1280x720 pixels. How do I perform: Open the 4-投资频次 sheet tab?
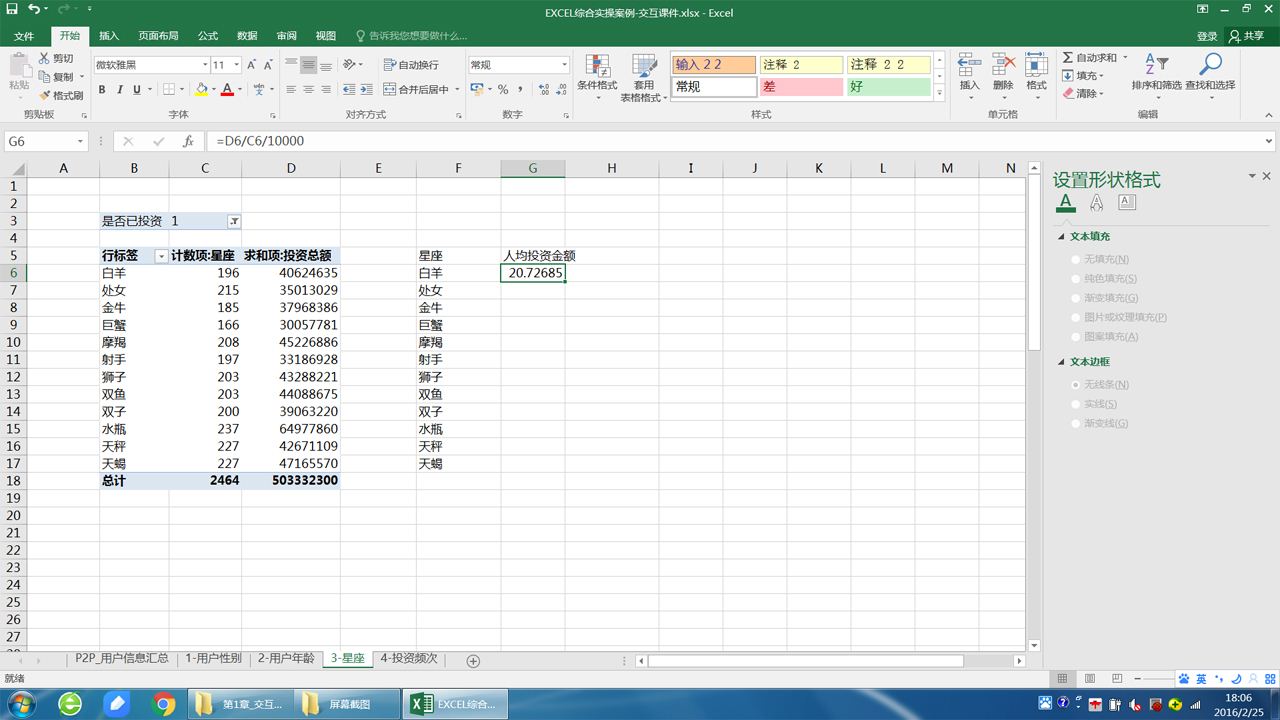pyautogui.click(x=409, y=659)
